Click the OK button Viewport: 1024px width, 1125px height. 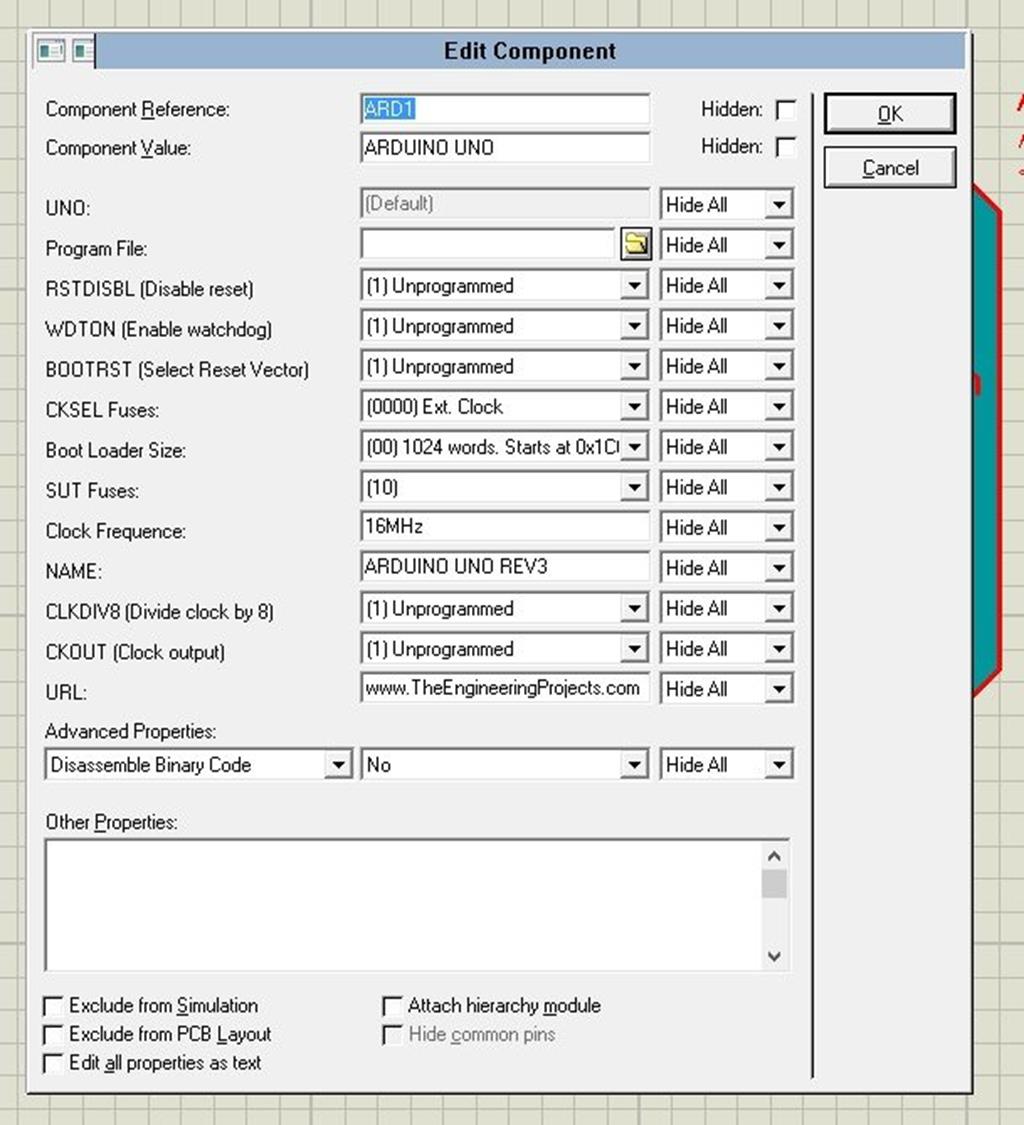coord(888,113)
